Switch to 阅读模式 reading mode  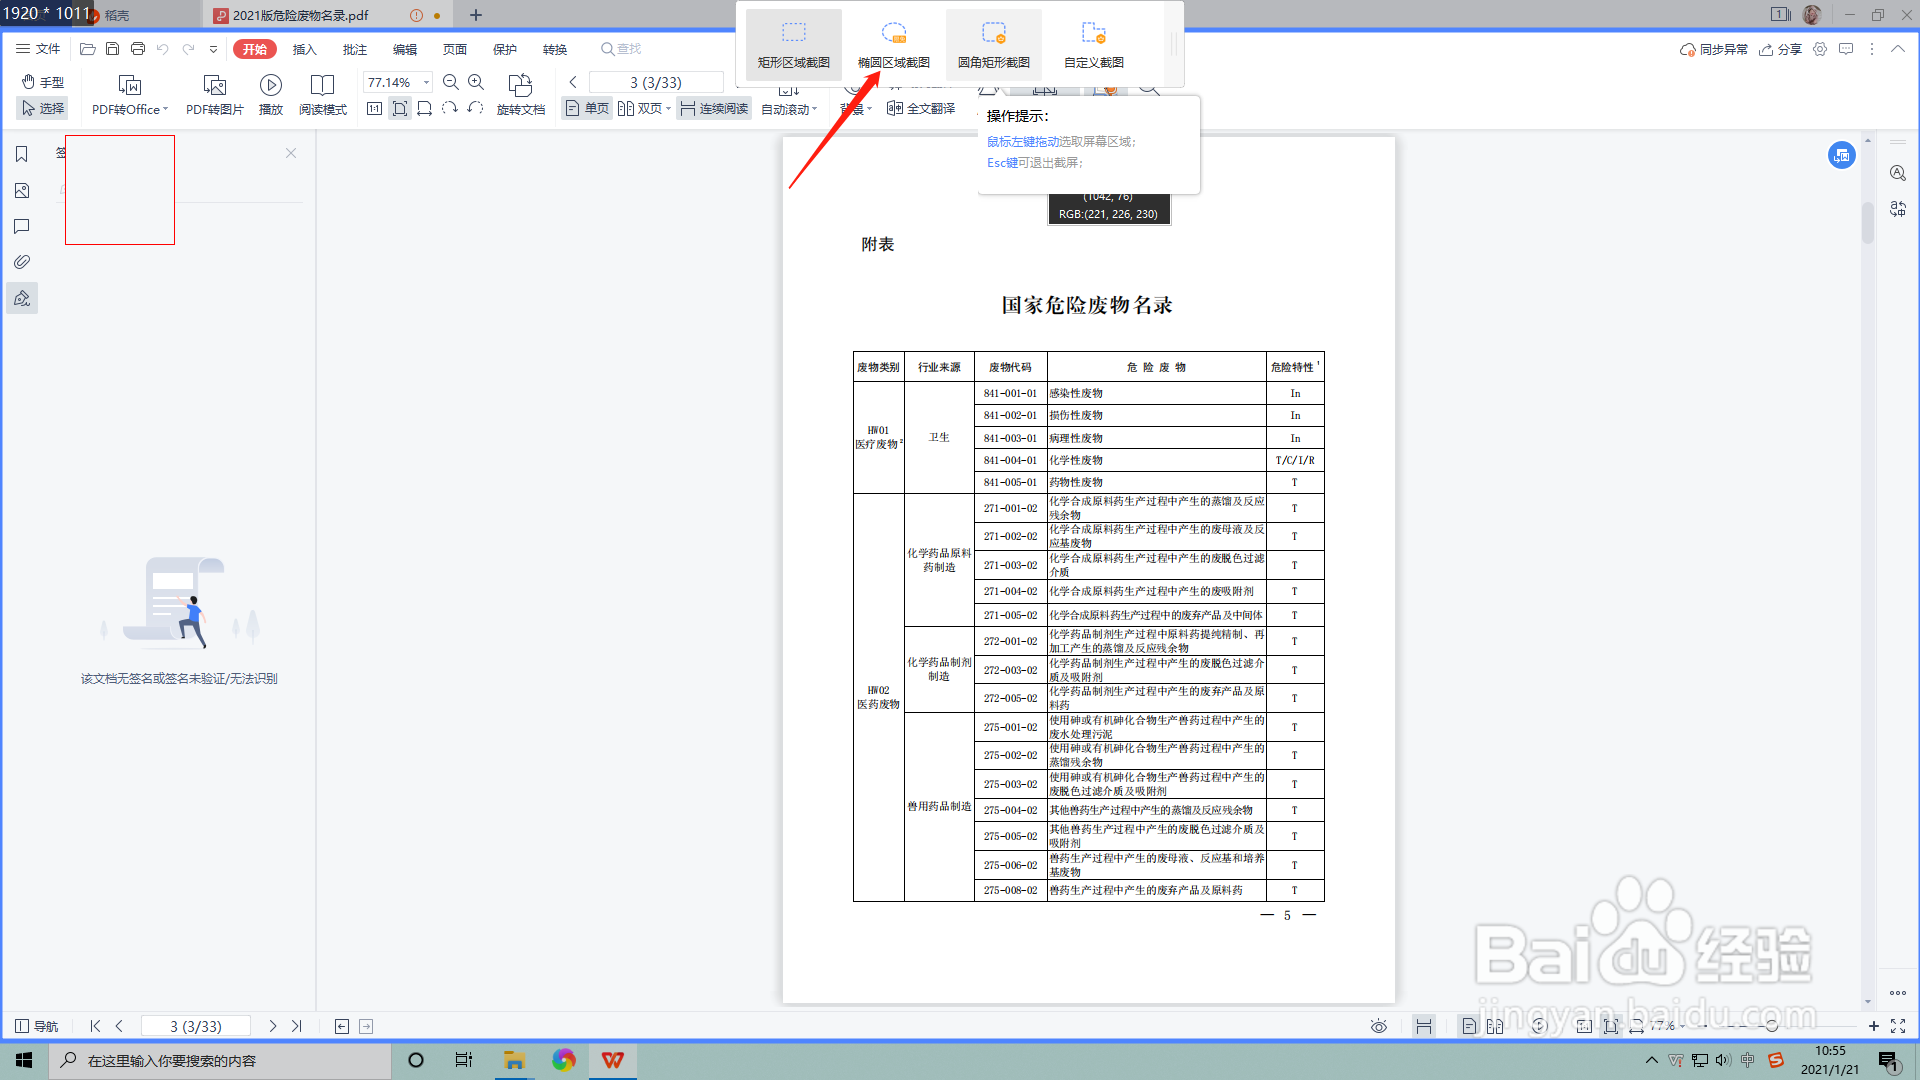pyautogui.click(x=323, y=95)
